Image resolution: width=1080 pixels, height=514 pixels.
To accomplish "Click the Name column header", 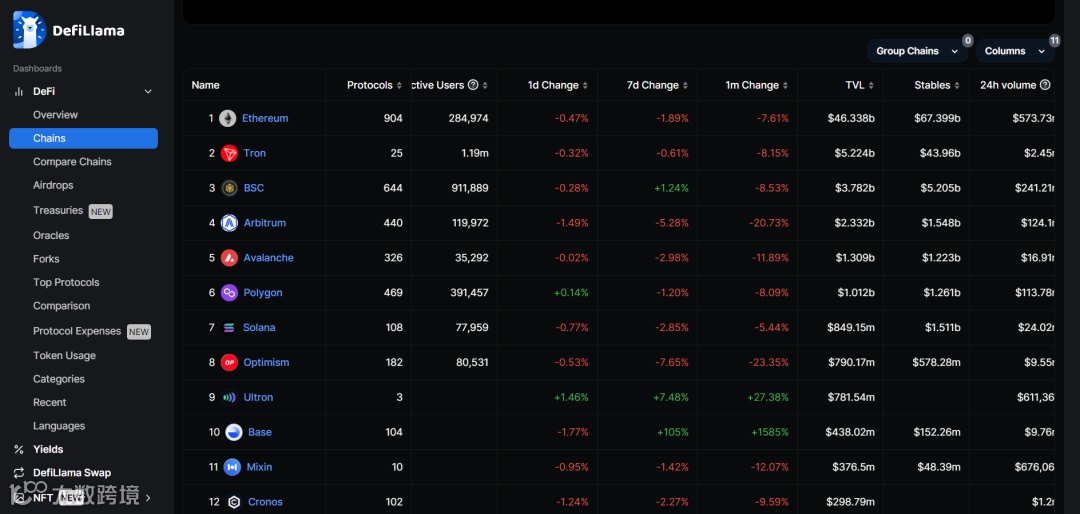I will [x=205, y=85].
